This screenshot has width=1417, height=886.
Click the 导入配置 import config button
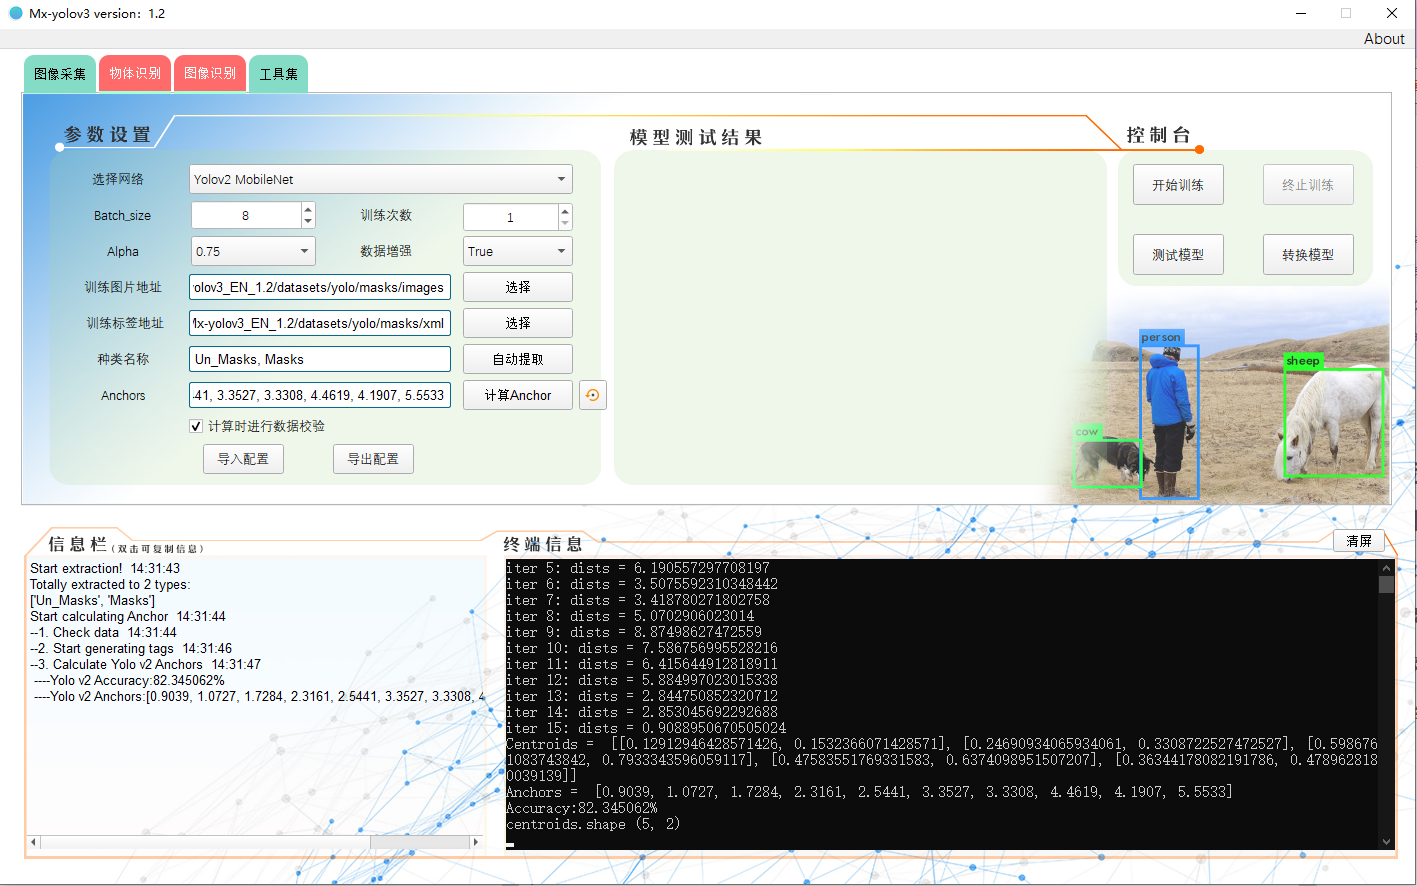[243, 459]
